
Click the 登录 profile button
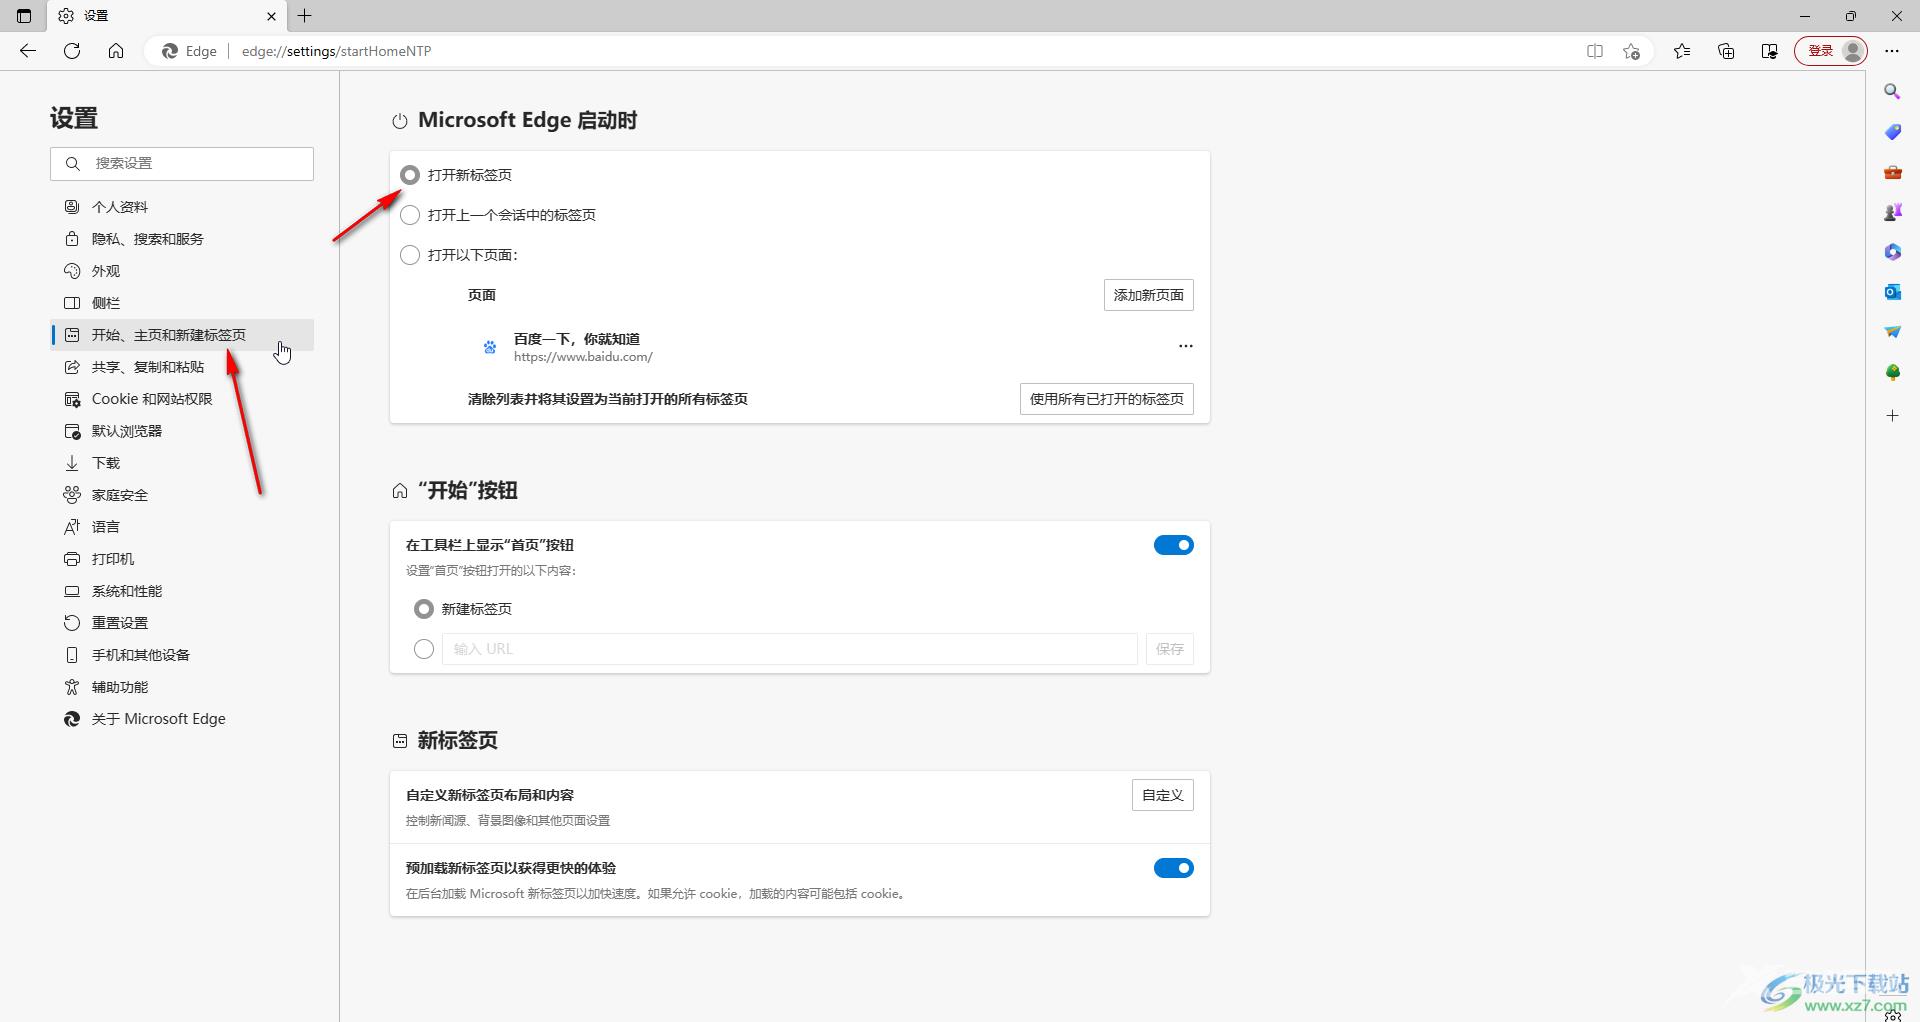coord(1831,51)
